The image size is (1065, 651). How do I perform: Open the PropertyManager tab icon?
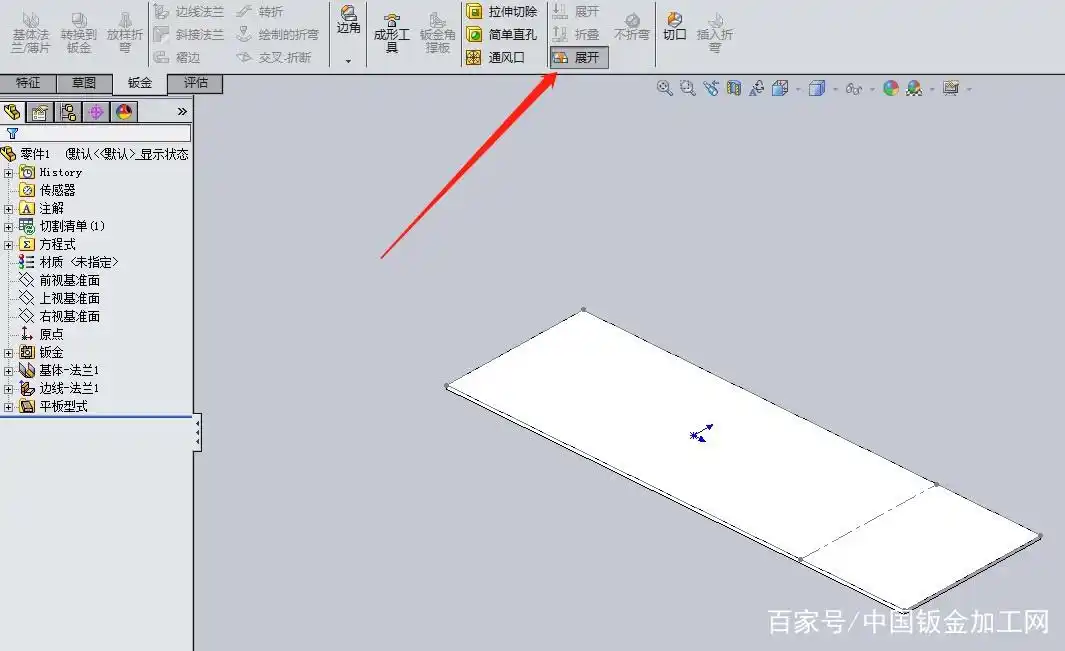coord(39,112)
